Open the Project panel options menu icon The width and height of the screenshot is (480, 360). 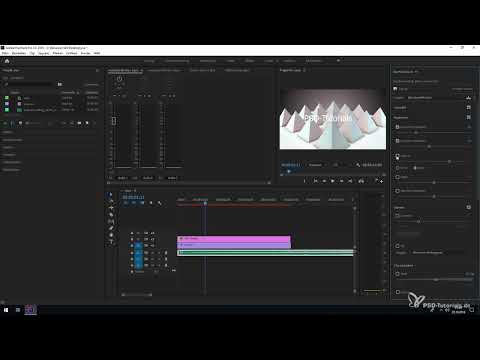coord(97,70)
